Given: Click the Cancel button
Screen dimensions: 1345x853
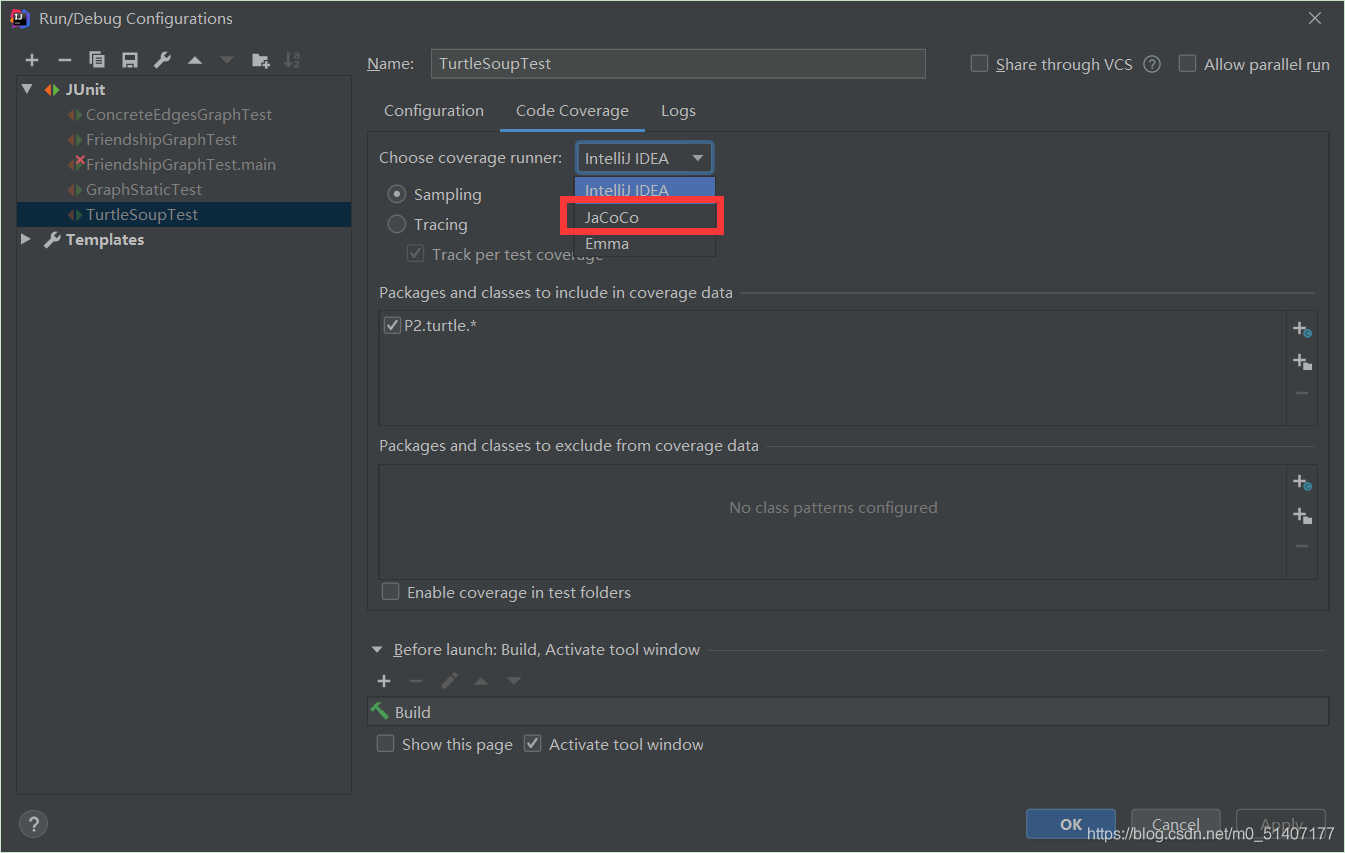Looking at the screenshot, I should pyautogui.click(x=1176, y=824).
